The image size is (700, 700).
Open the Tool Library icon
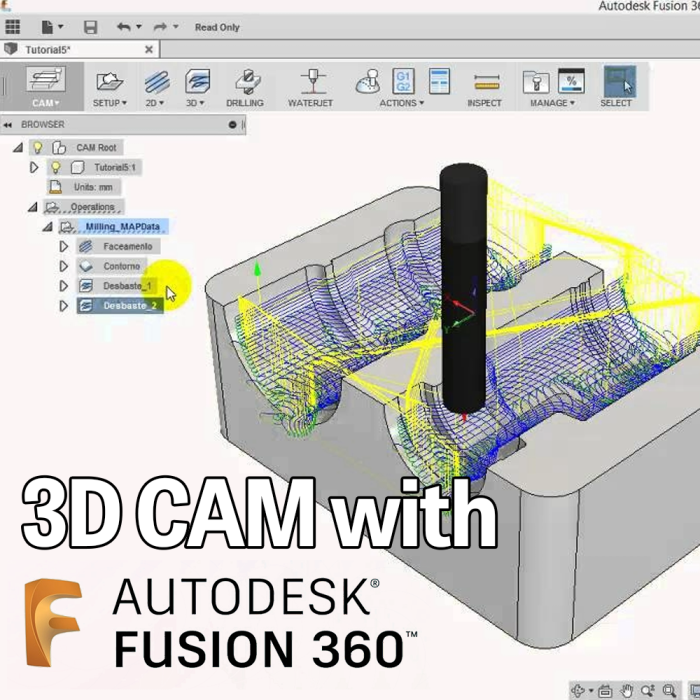[x=536, y=82]
